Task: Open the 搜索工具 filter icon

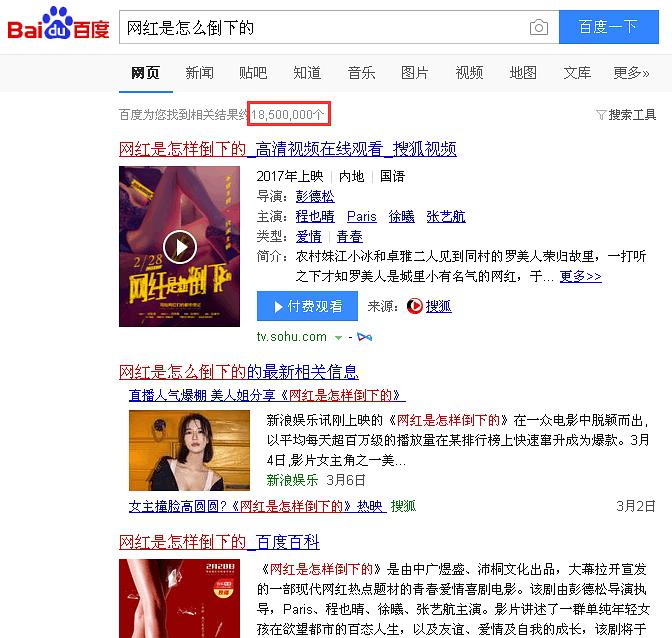Action: point(601,115)
